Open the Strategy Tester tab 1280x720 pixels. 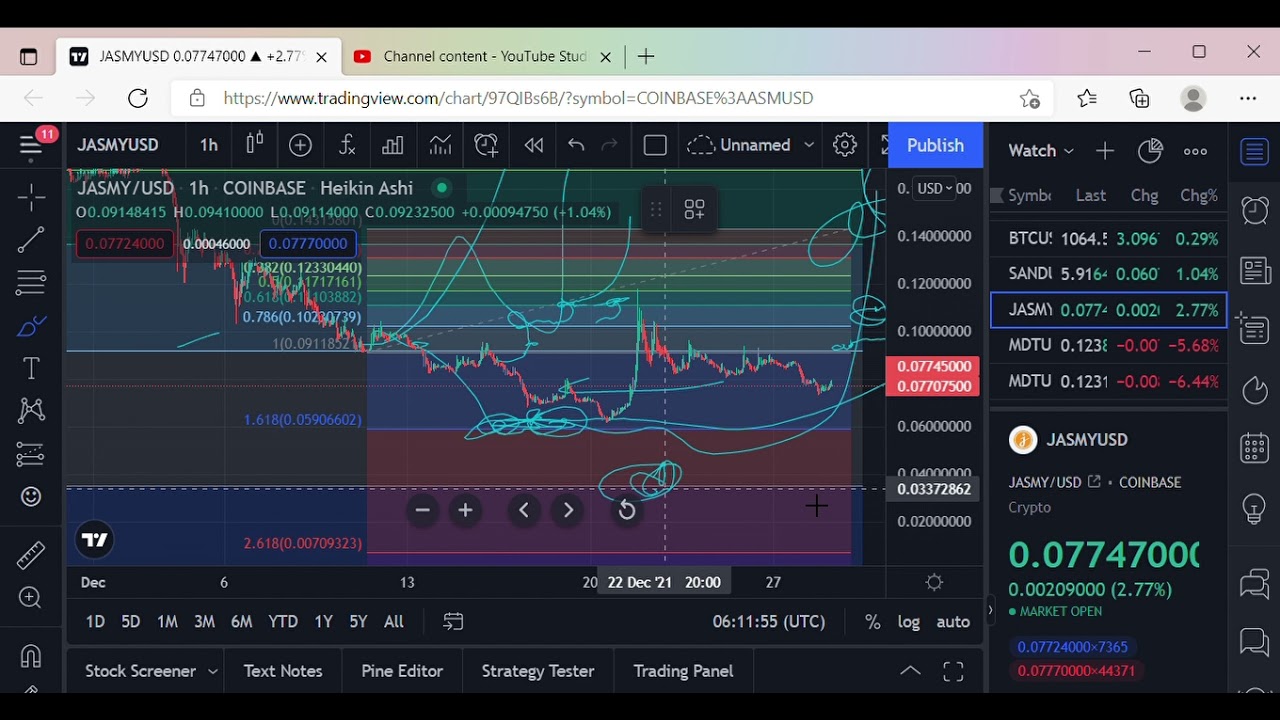coord(538,672)
